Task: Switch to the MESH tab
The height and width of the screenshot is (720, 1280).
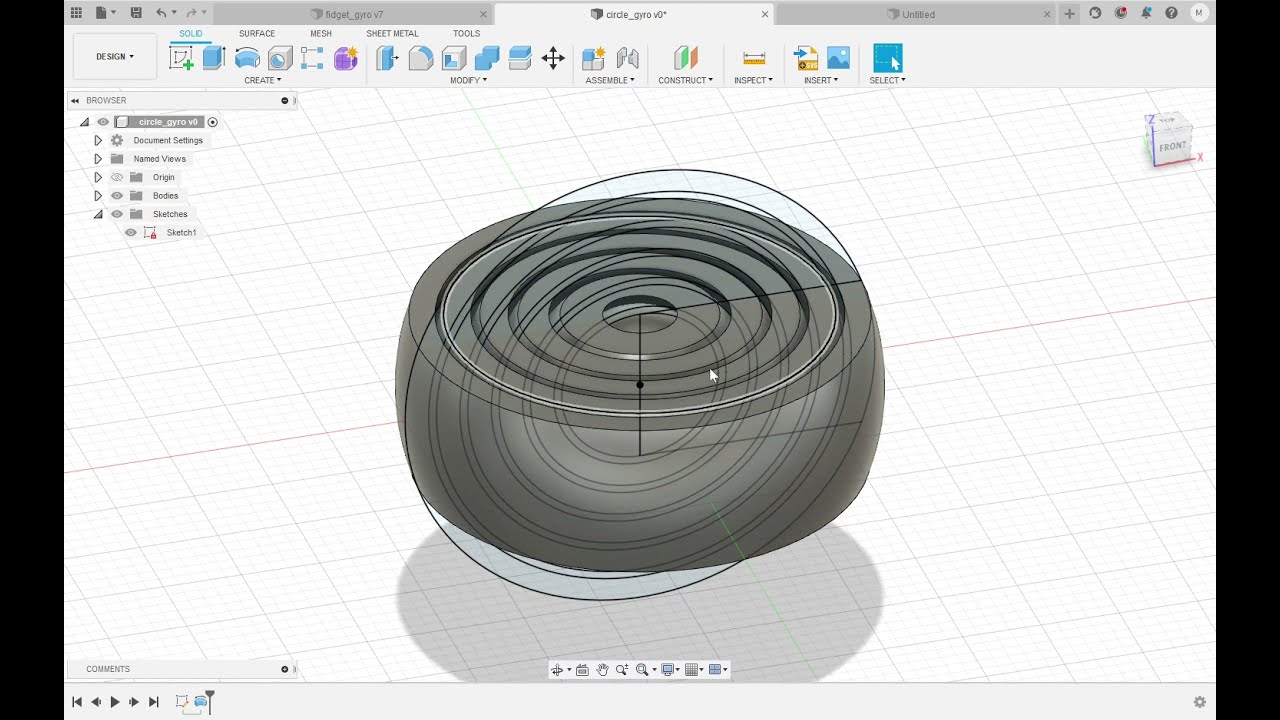Action: [x=321, y=34]
